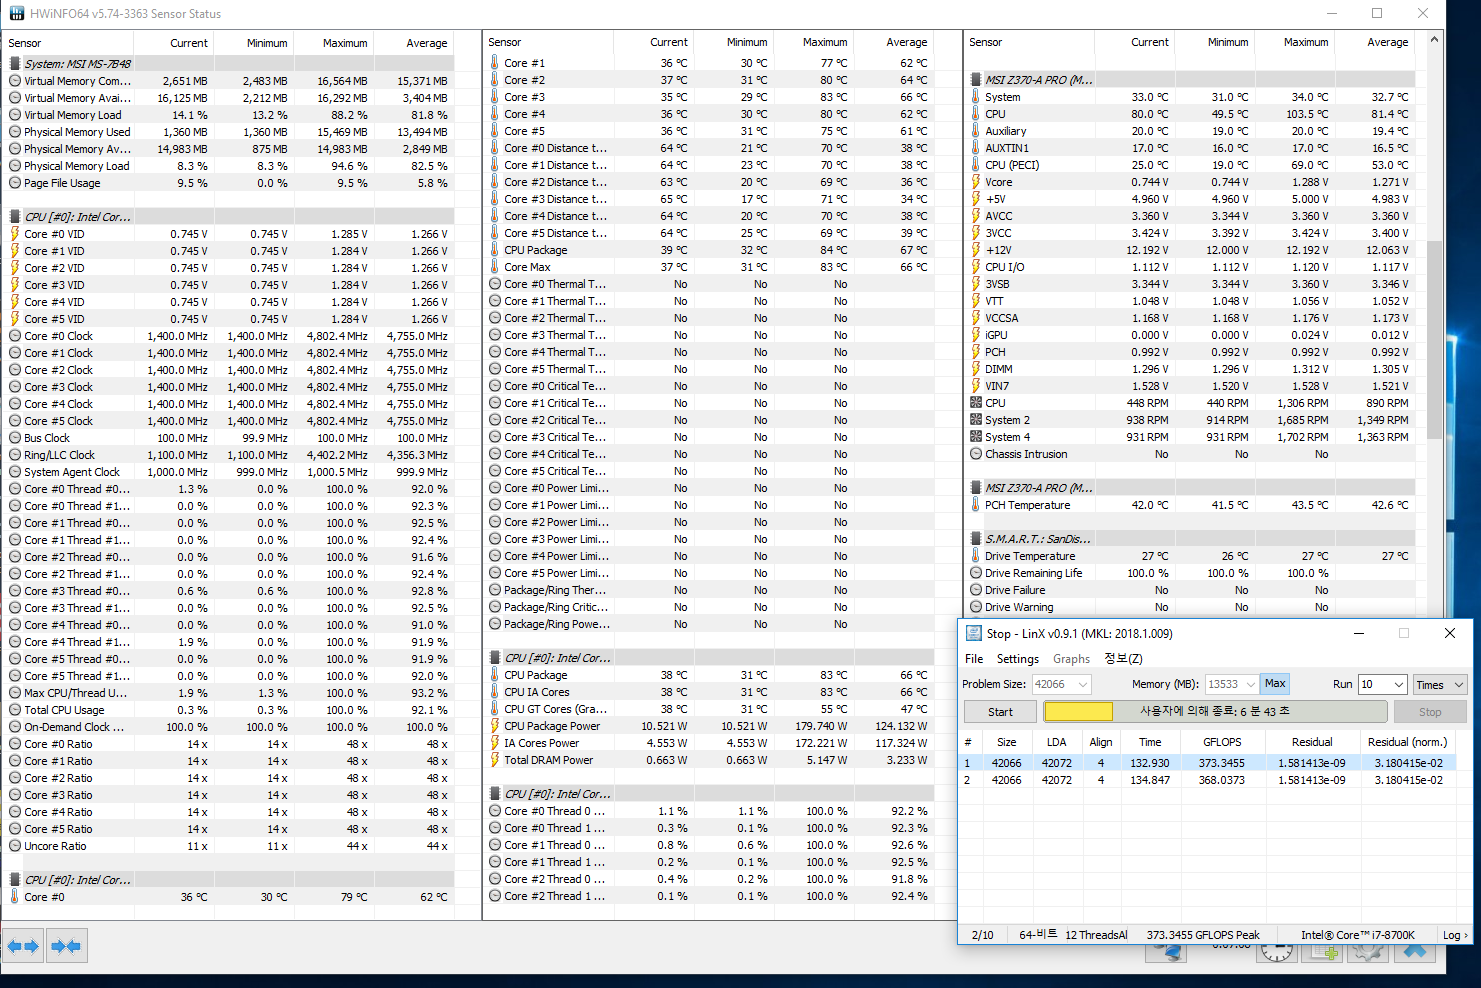Click the HWiNFO right panel vertical scrollbar thumb

click(x=1434, y=340)
